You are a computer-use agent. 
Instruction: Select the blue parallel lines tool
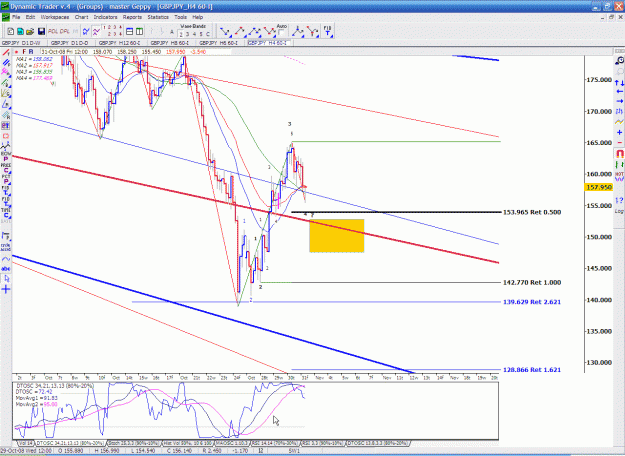[x=6, y=63]
